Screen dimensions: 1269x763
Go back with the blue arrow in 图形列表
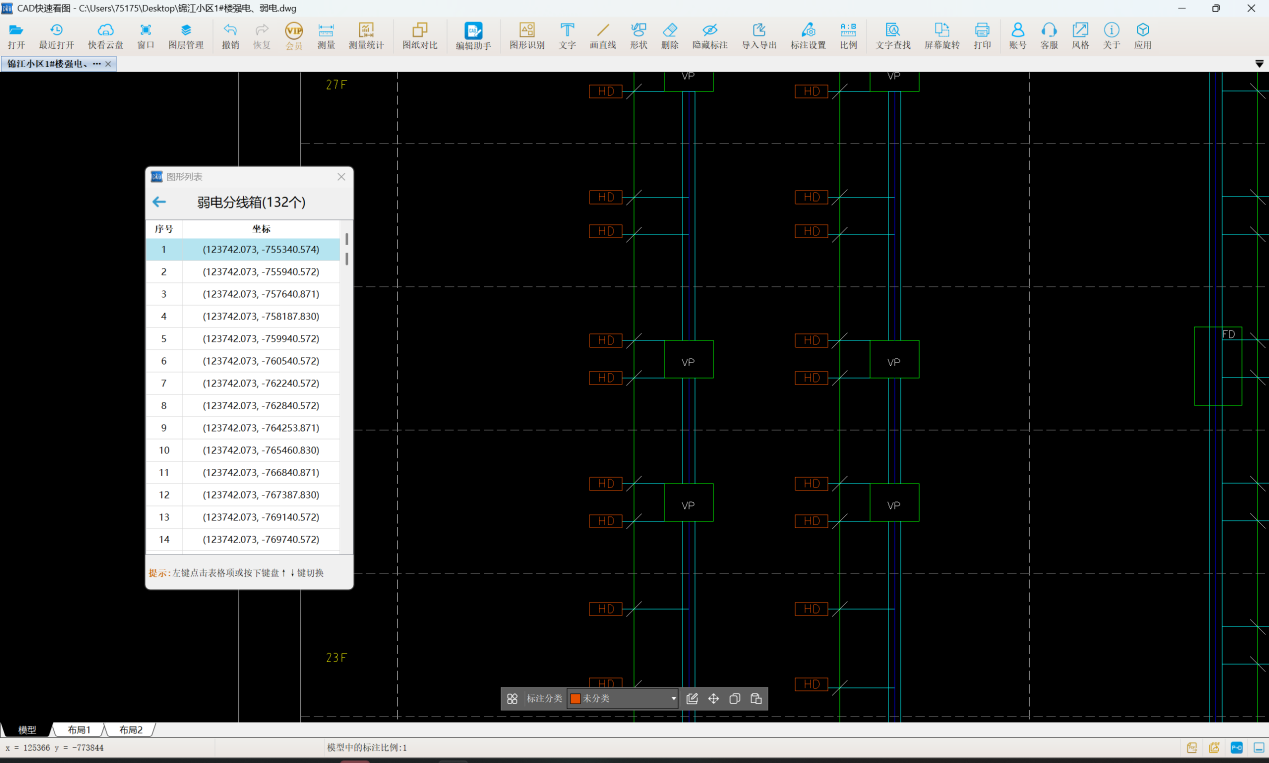pyautogui.click(x=159, y=202)
